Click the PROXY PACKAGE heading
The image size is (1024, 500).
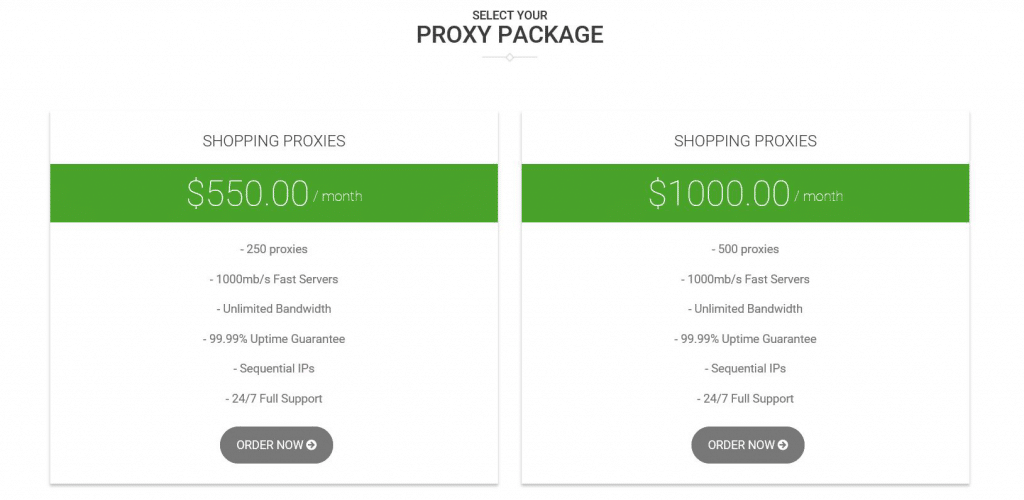pyautogui.click(x=510, y=35)
